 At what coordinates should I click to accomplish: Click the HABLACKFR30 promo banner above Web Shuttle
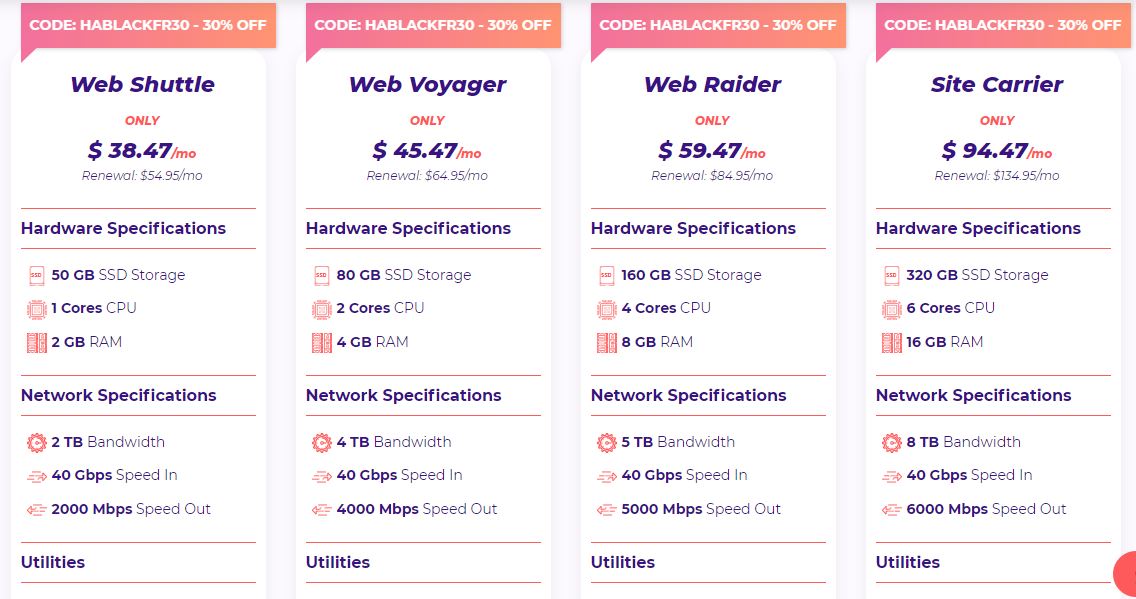(x=148, y=25)
